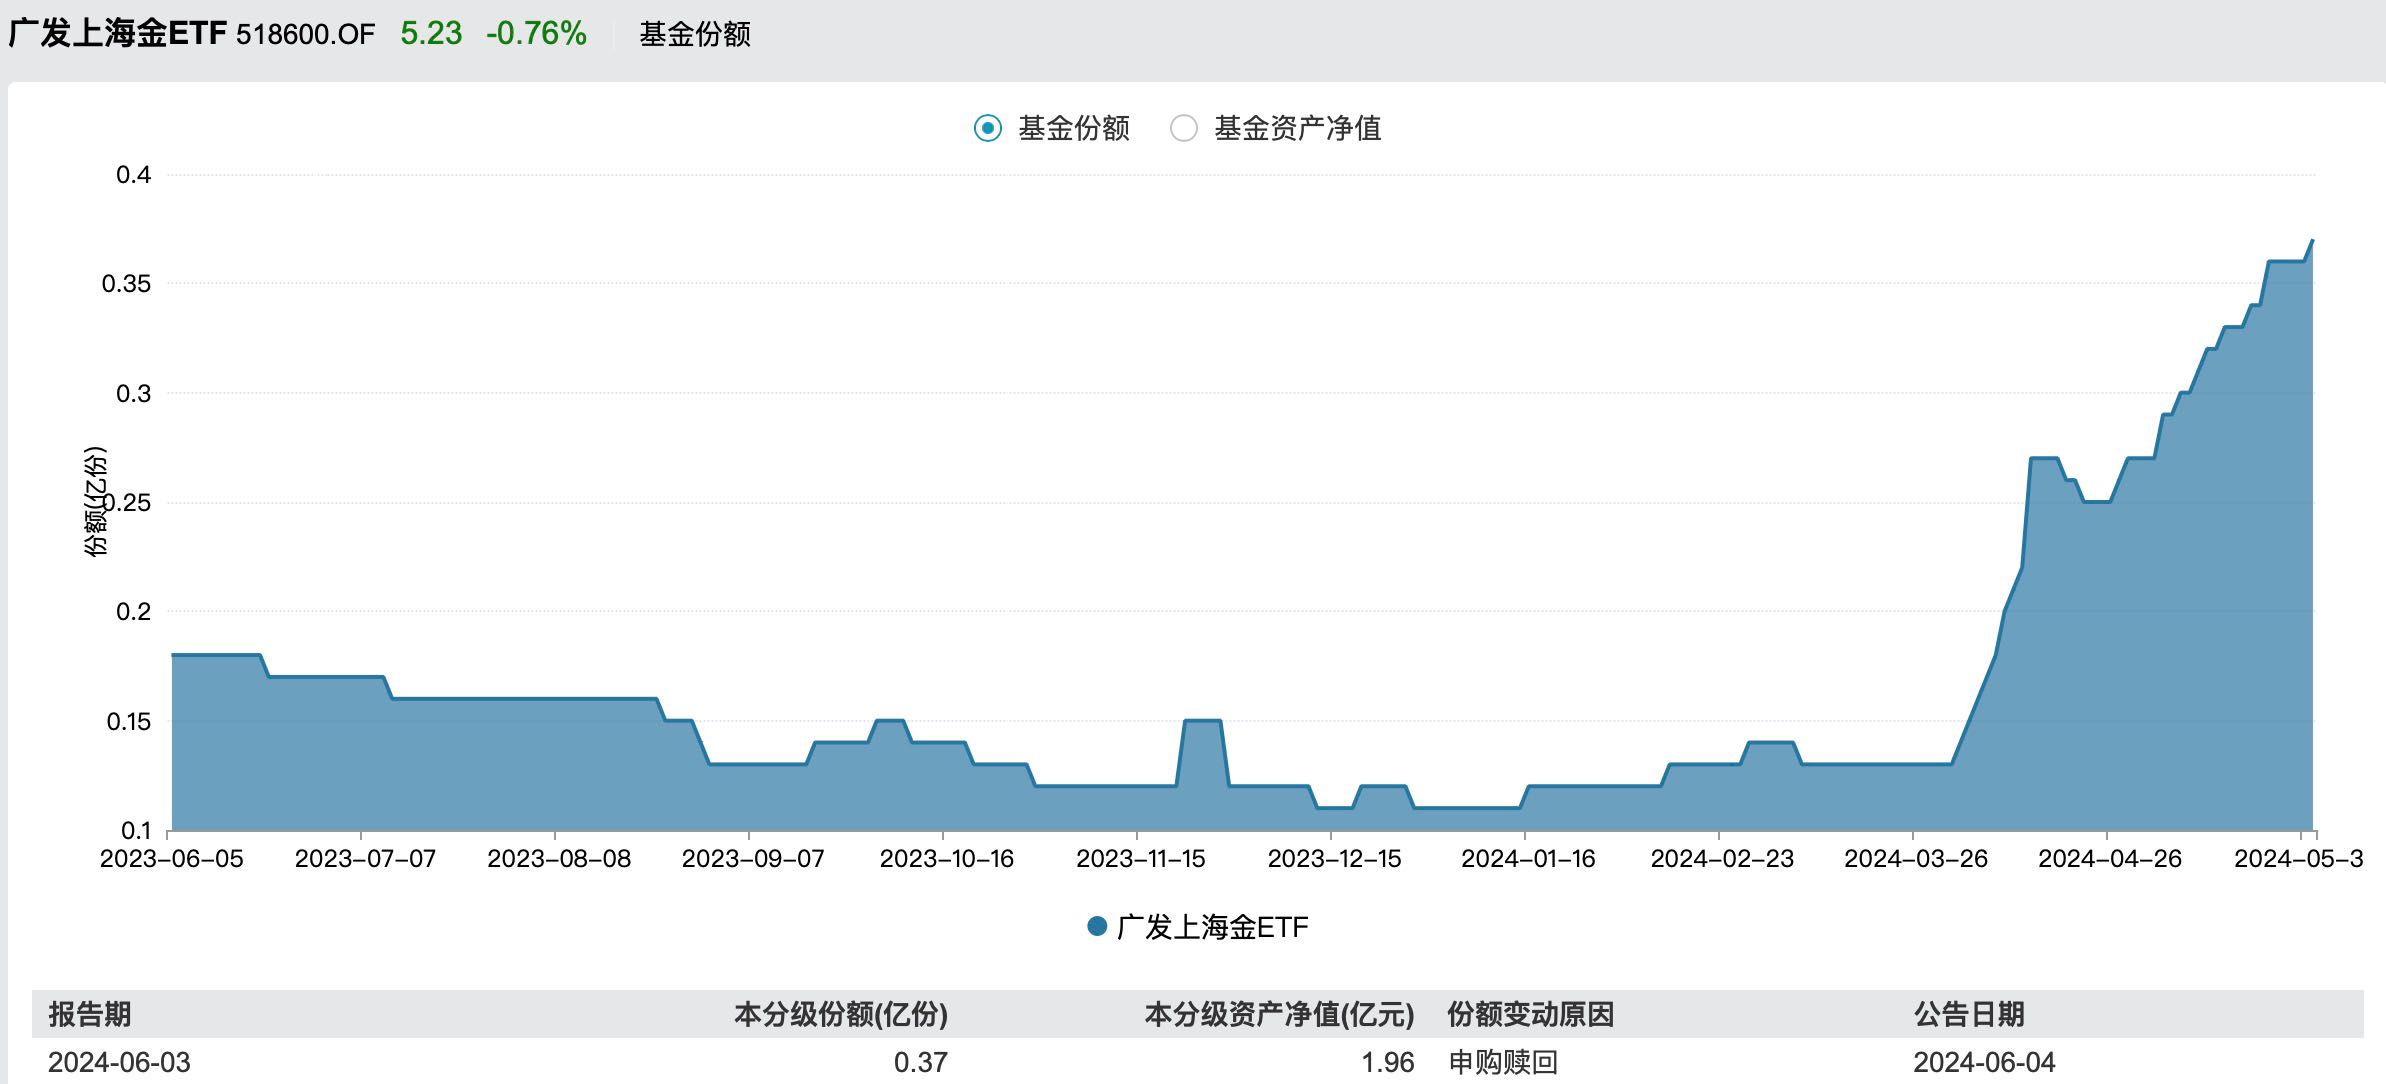This screenshot has width=2386, height=1084.
Task: Click the y-axis value 0.4
Action: 134,175
